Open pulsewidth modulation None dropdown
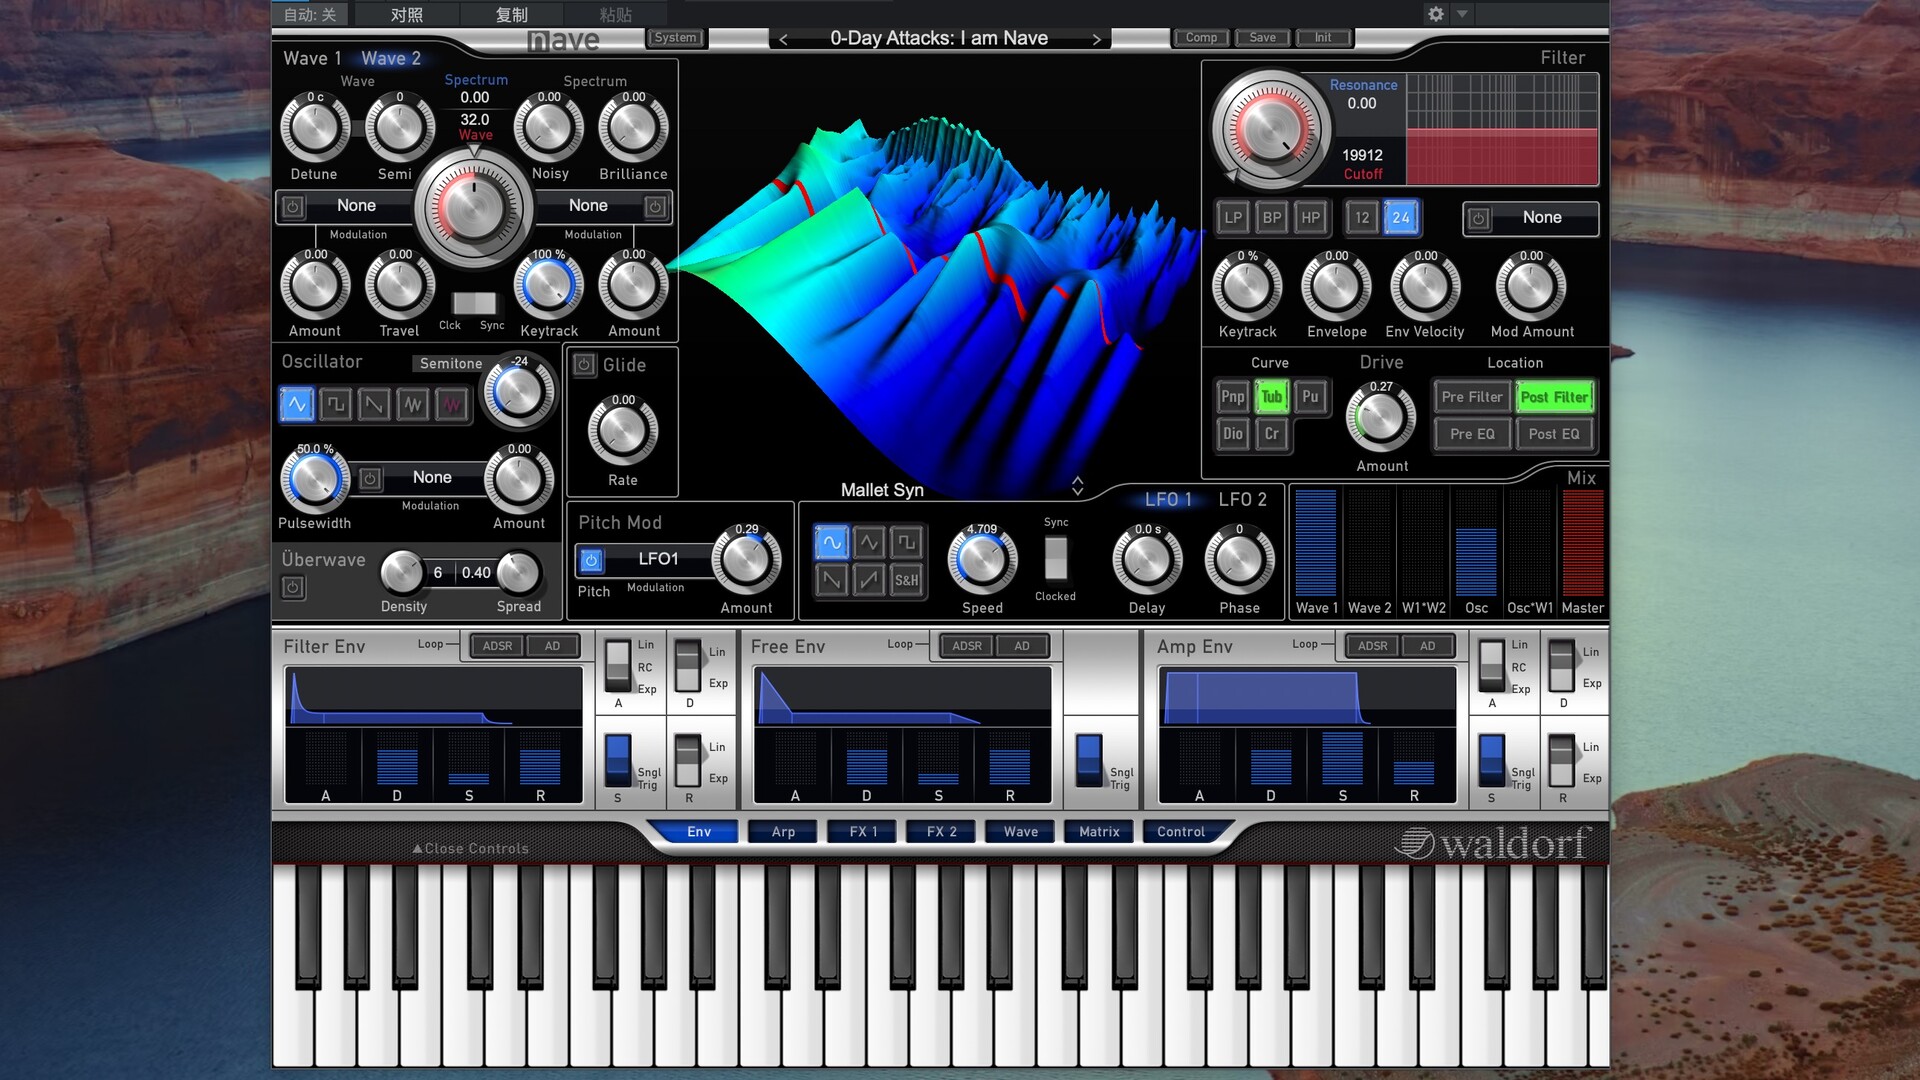The height and width of the screenshot is (1080, 1920). [432, 478]
